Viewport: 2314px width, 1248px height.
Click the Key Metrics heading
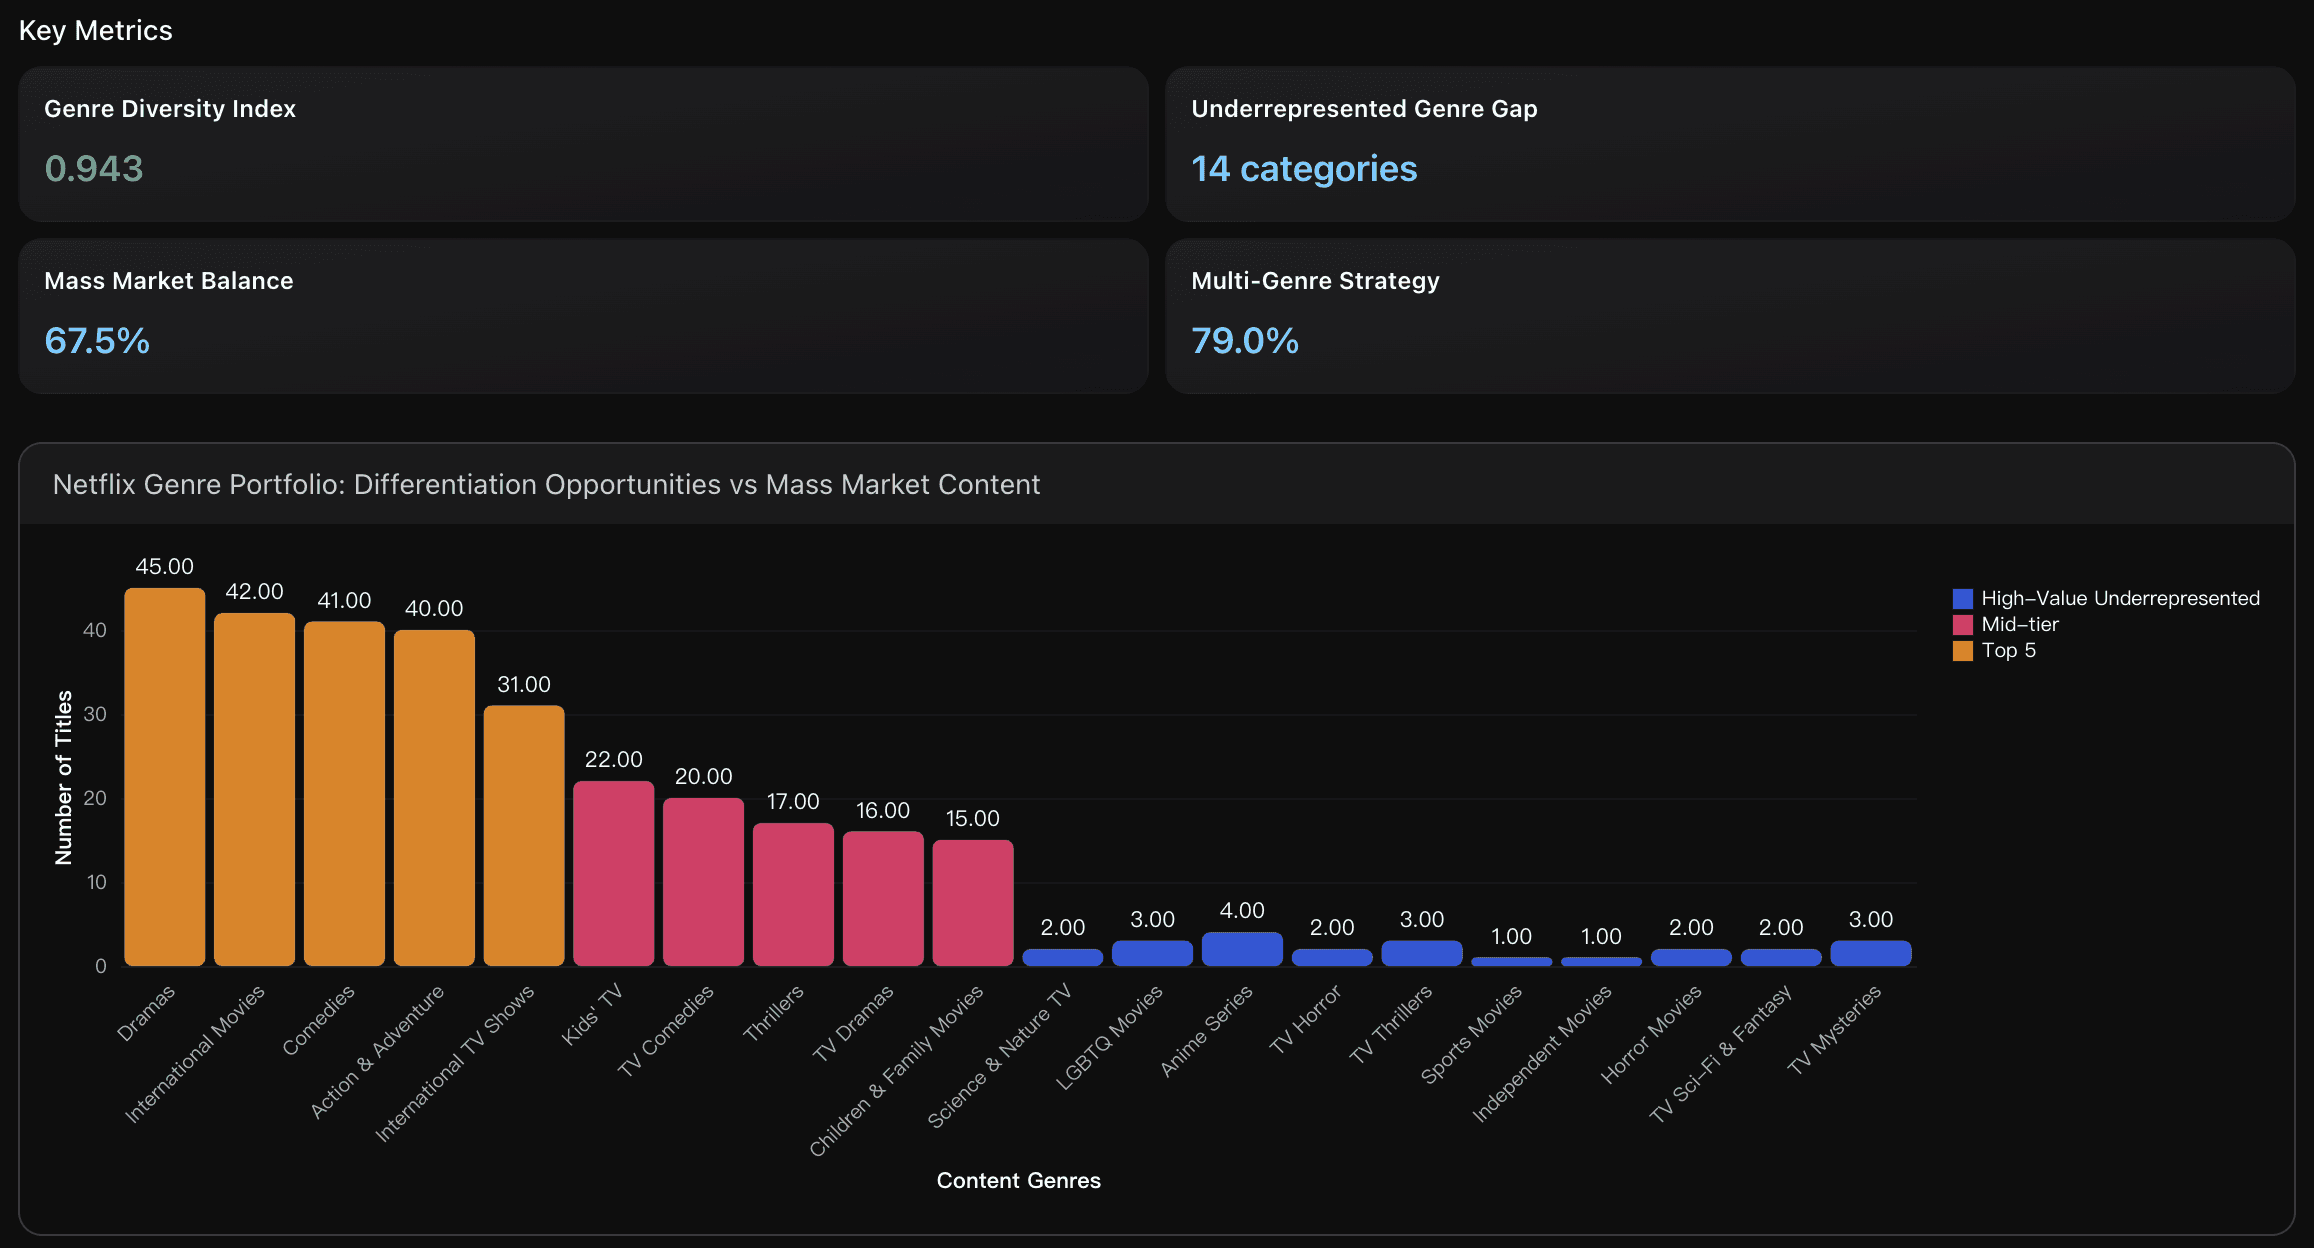tap(97, 29)
